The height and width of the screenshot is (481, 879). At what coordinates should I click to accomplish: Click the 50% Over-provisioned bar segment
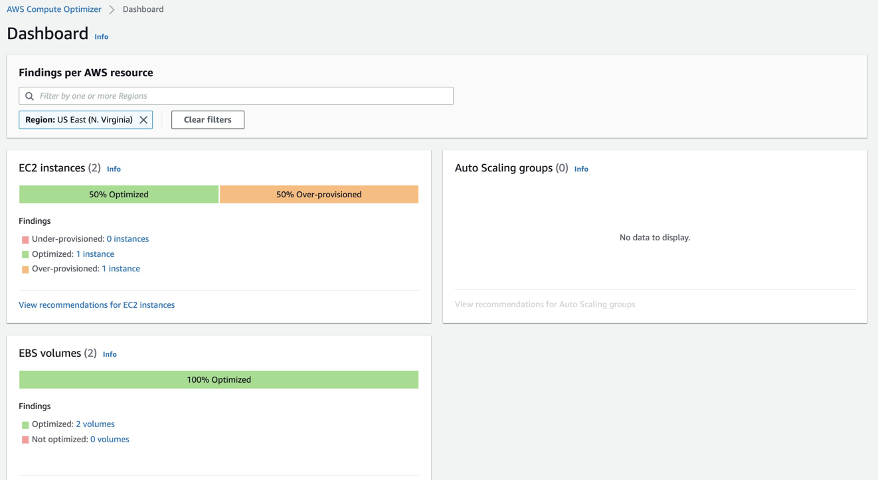point(319,195)
